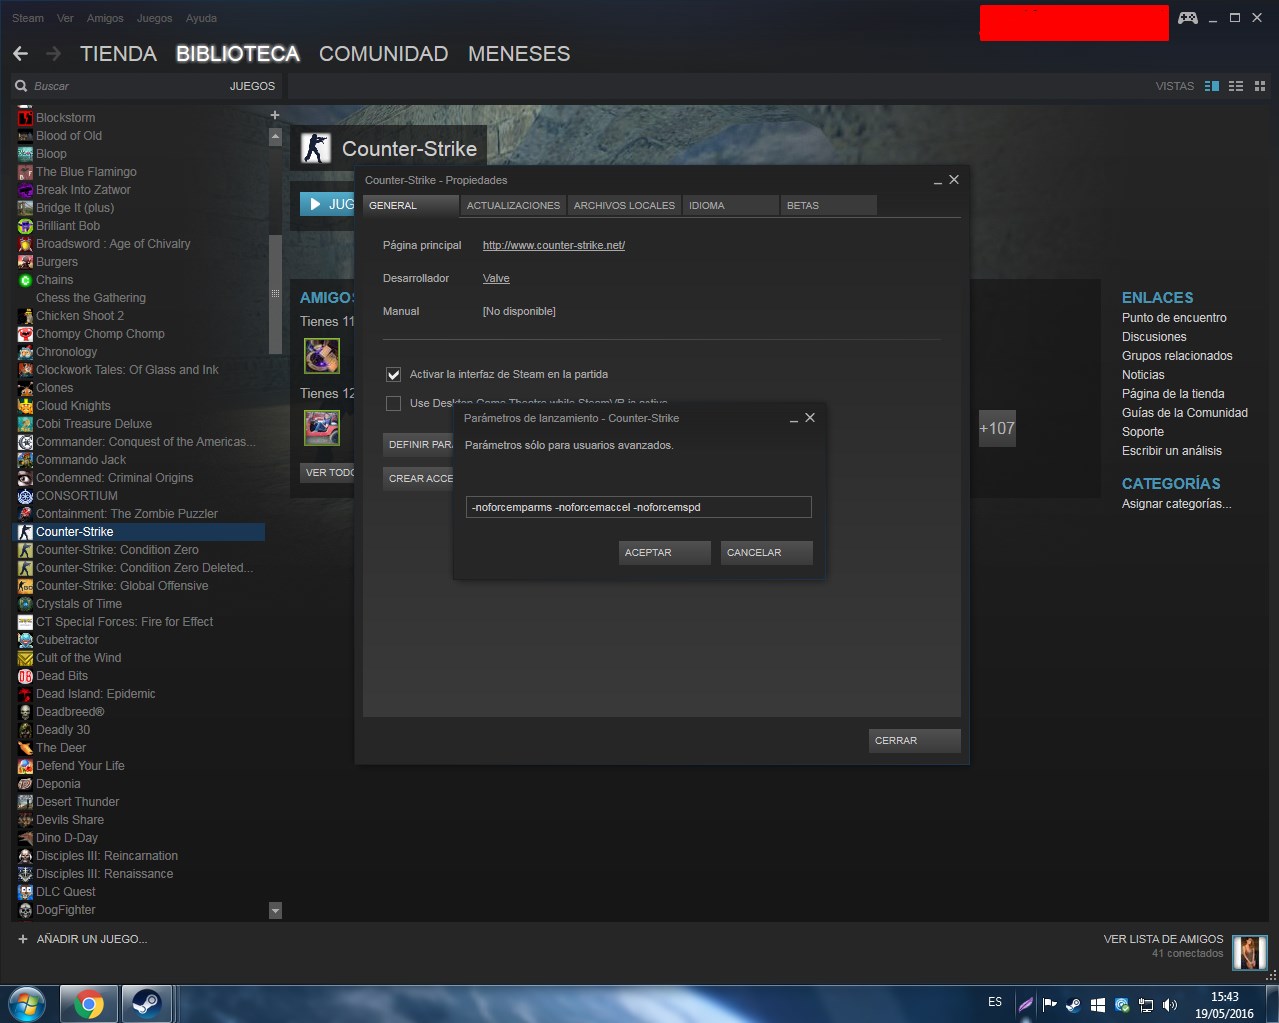Image resolution: width=1279 pixels, height=1023 pixels.
Task: Click Página de la tienda link
Action: (x=1173, y=394)
